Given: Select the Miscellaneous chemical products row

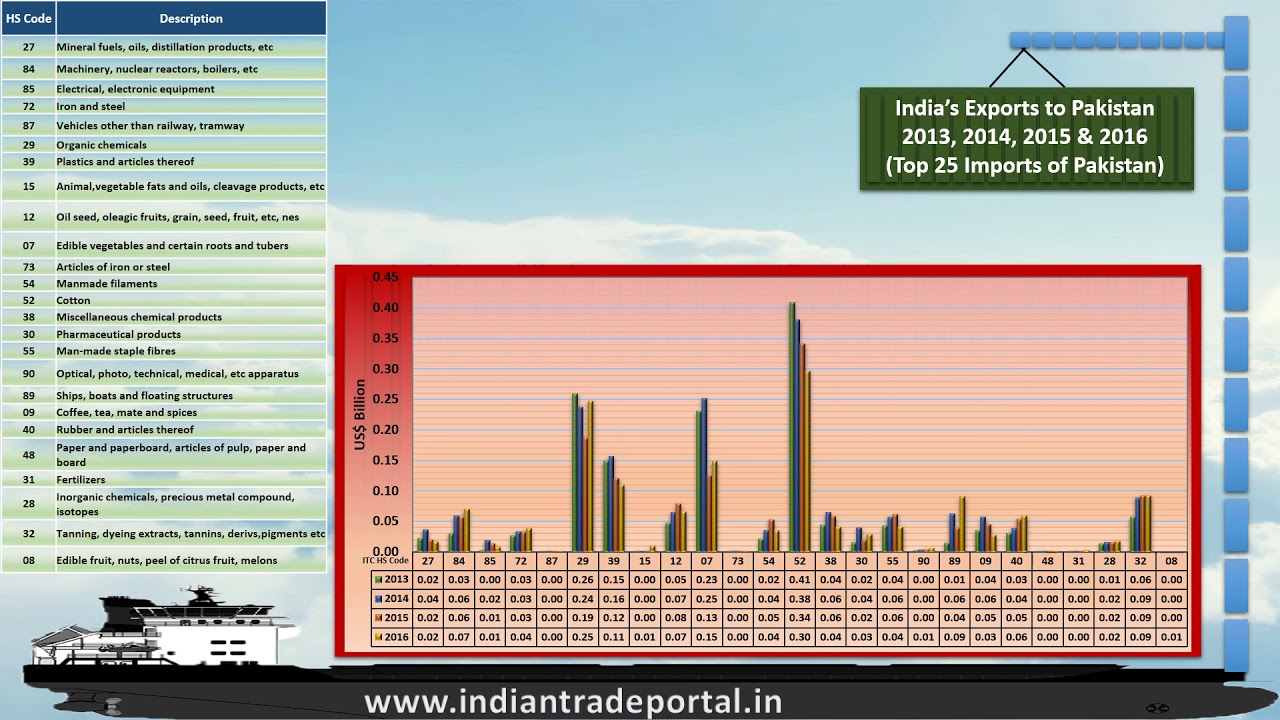Looking at the screenshot, I should pos(164,317).
